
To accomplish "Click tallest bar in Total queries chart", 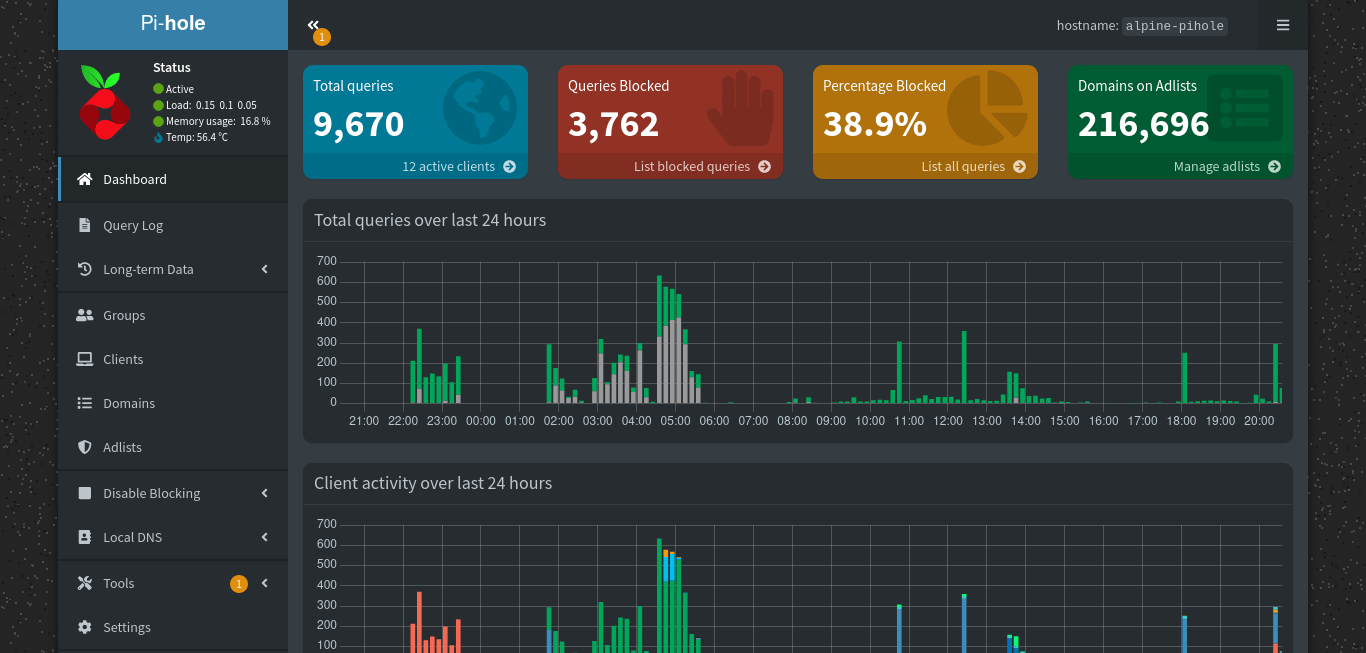I will tap(659, 339).
